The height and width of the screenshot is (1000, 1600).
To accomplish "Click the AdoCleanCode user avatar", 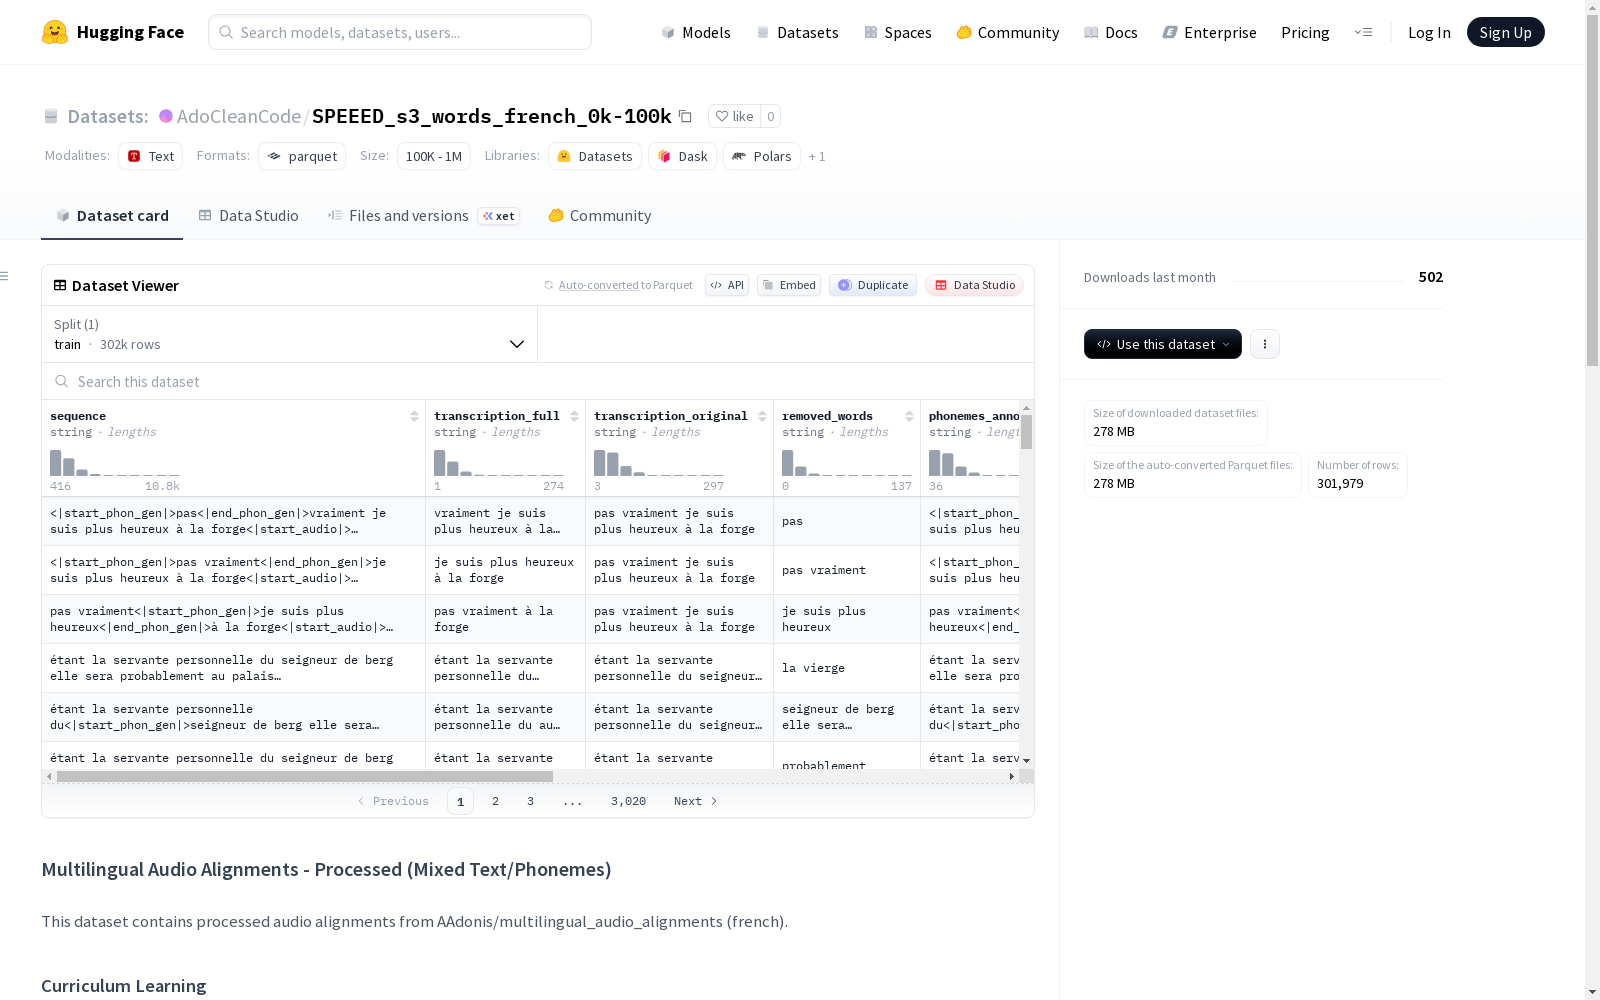I will (x=166, y=116).
